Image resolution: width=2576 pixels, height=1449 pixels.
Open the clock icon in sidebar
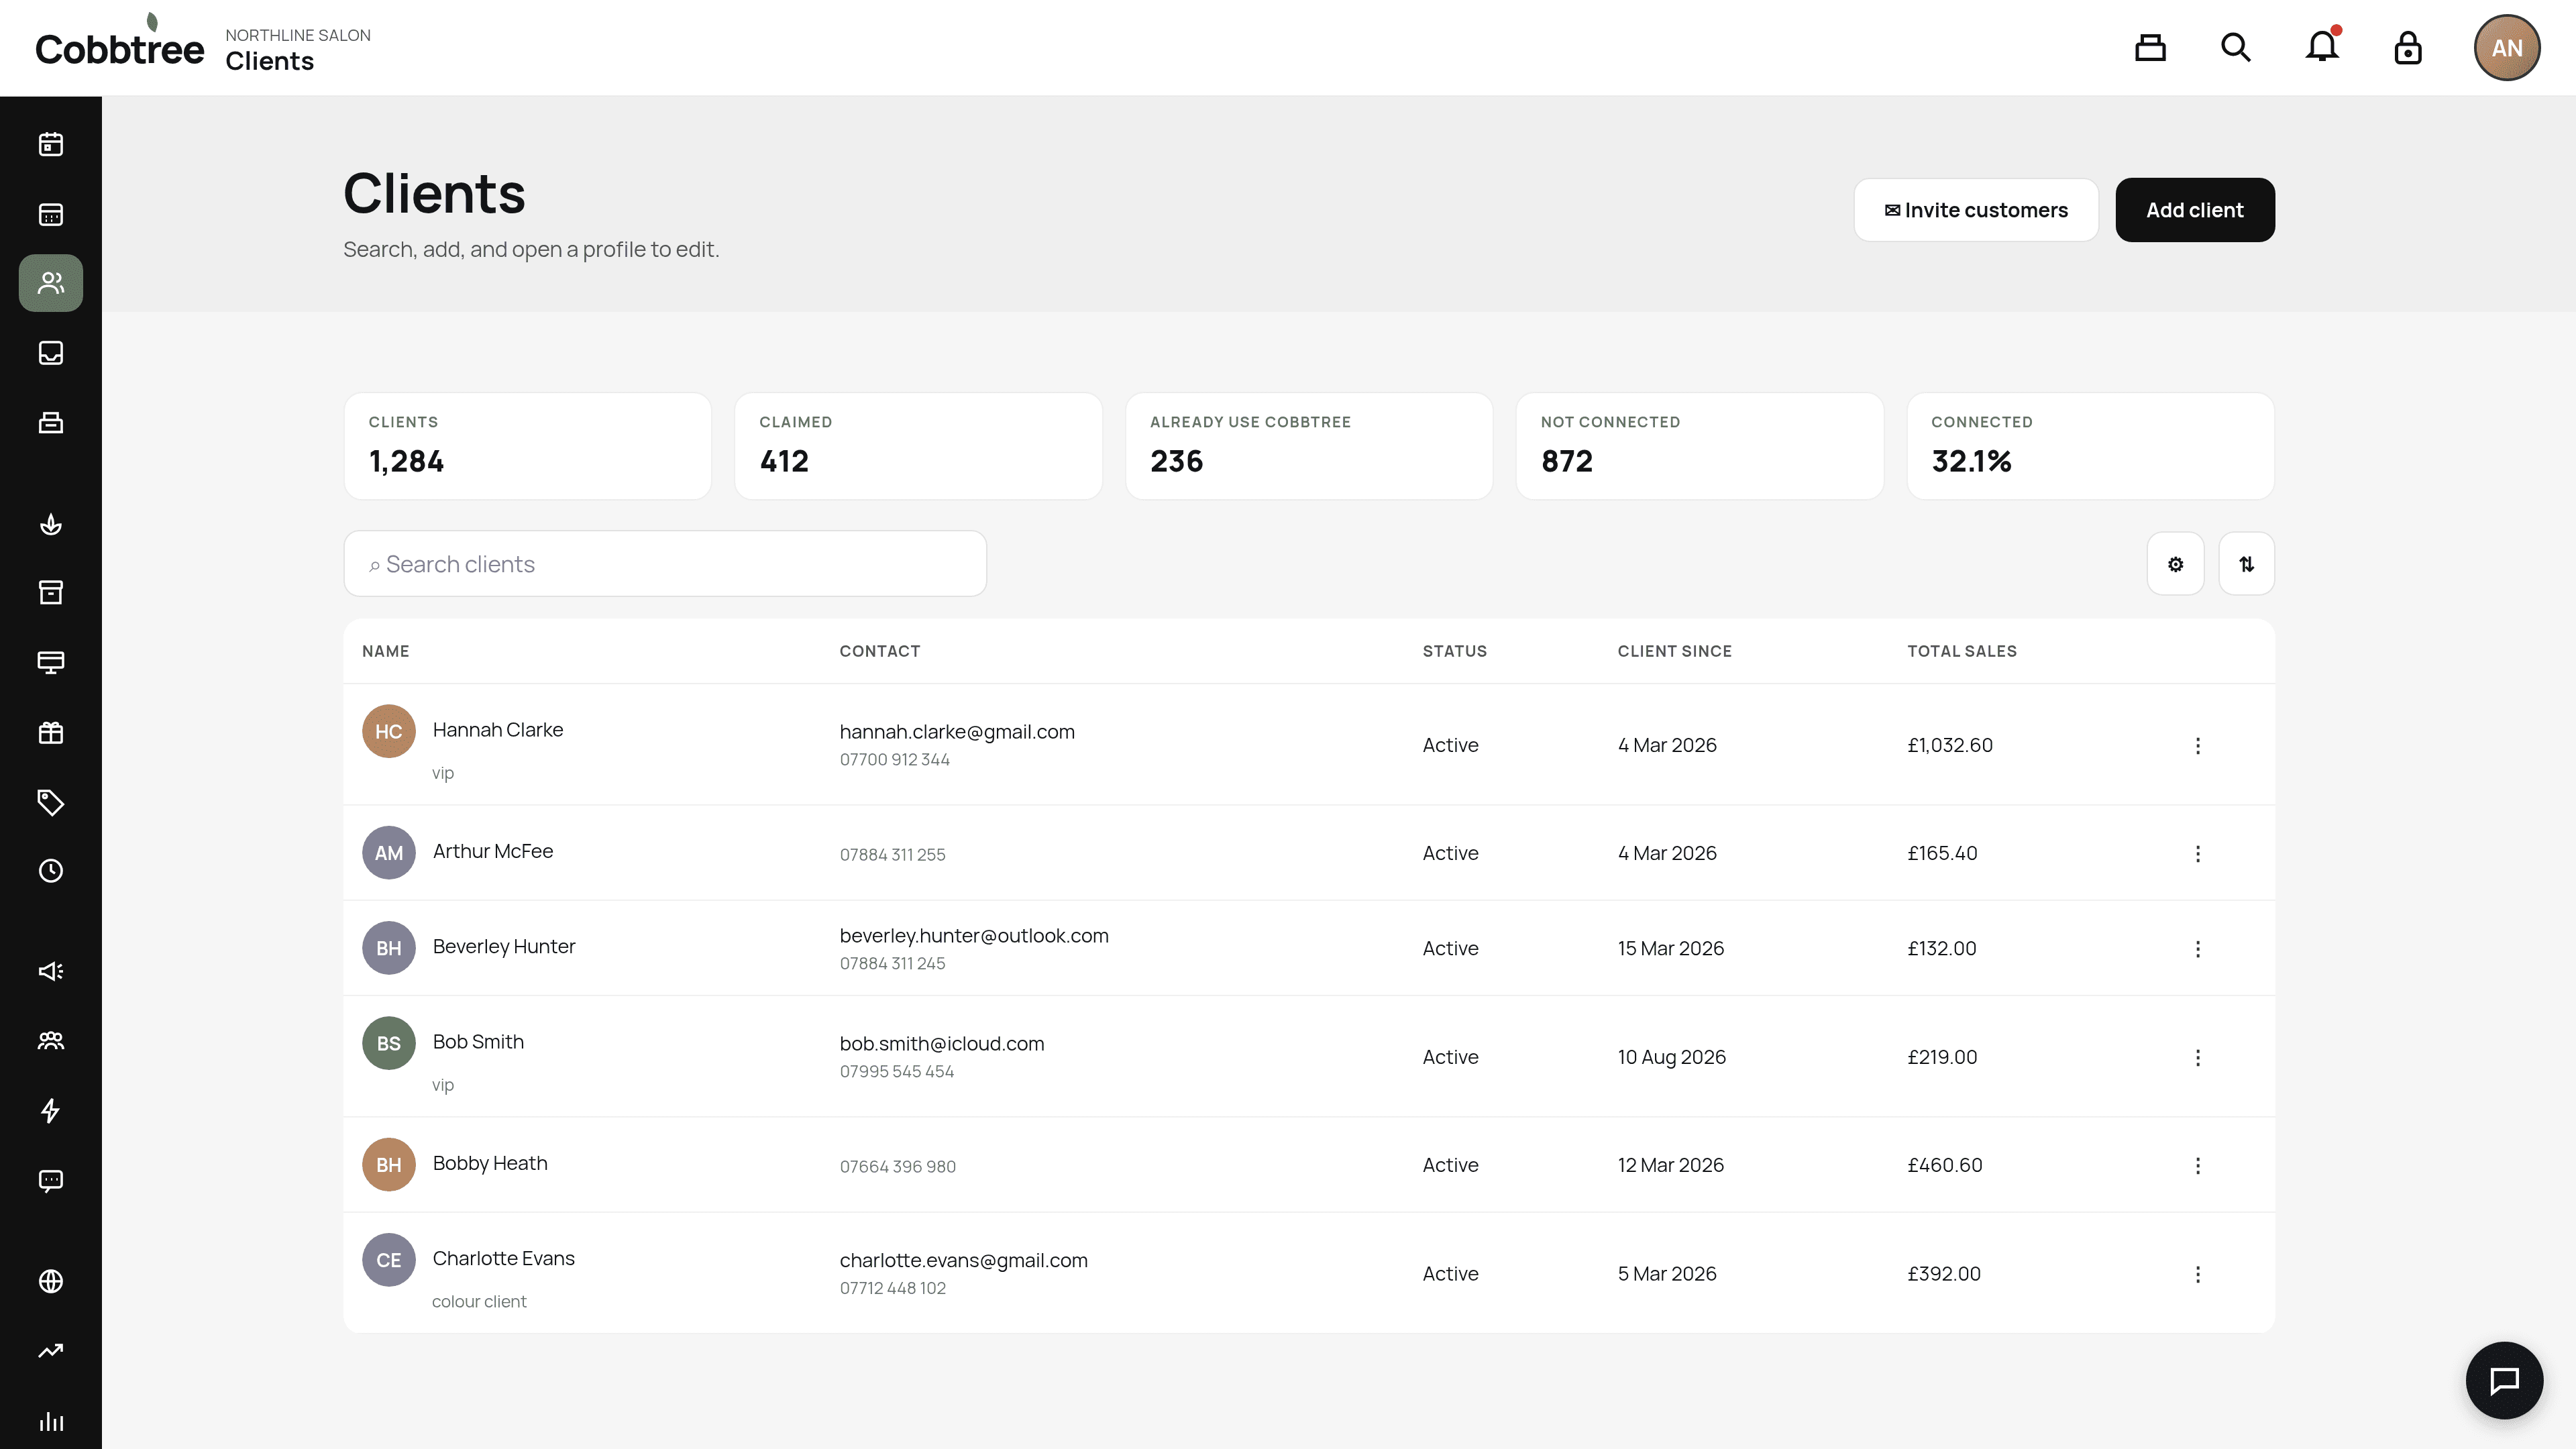51,871
